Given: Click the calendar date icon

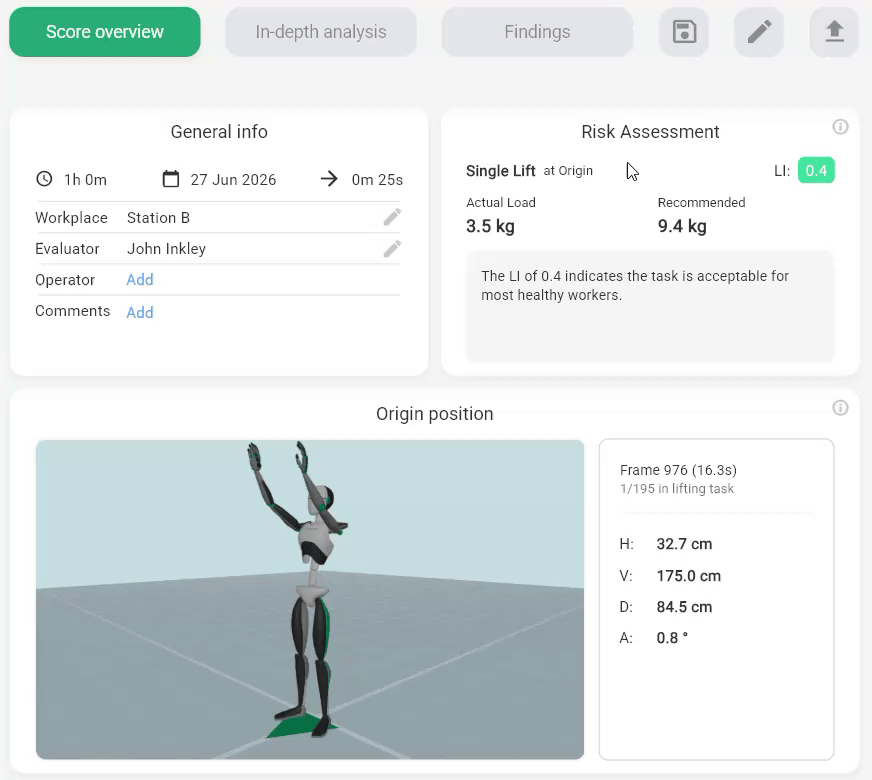Looking at the screenshot, I should [x=171, y=179].
